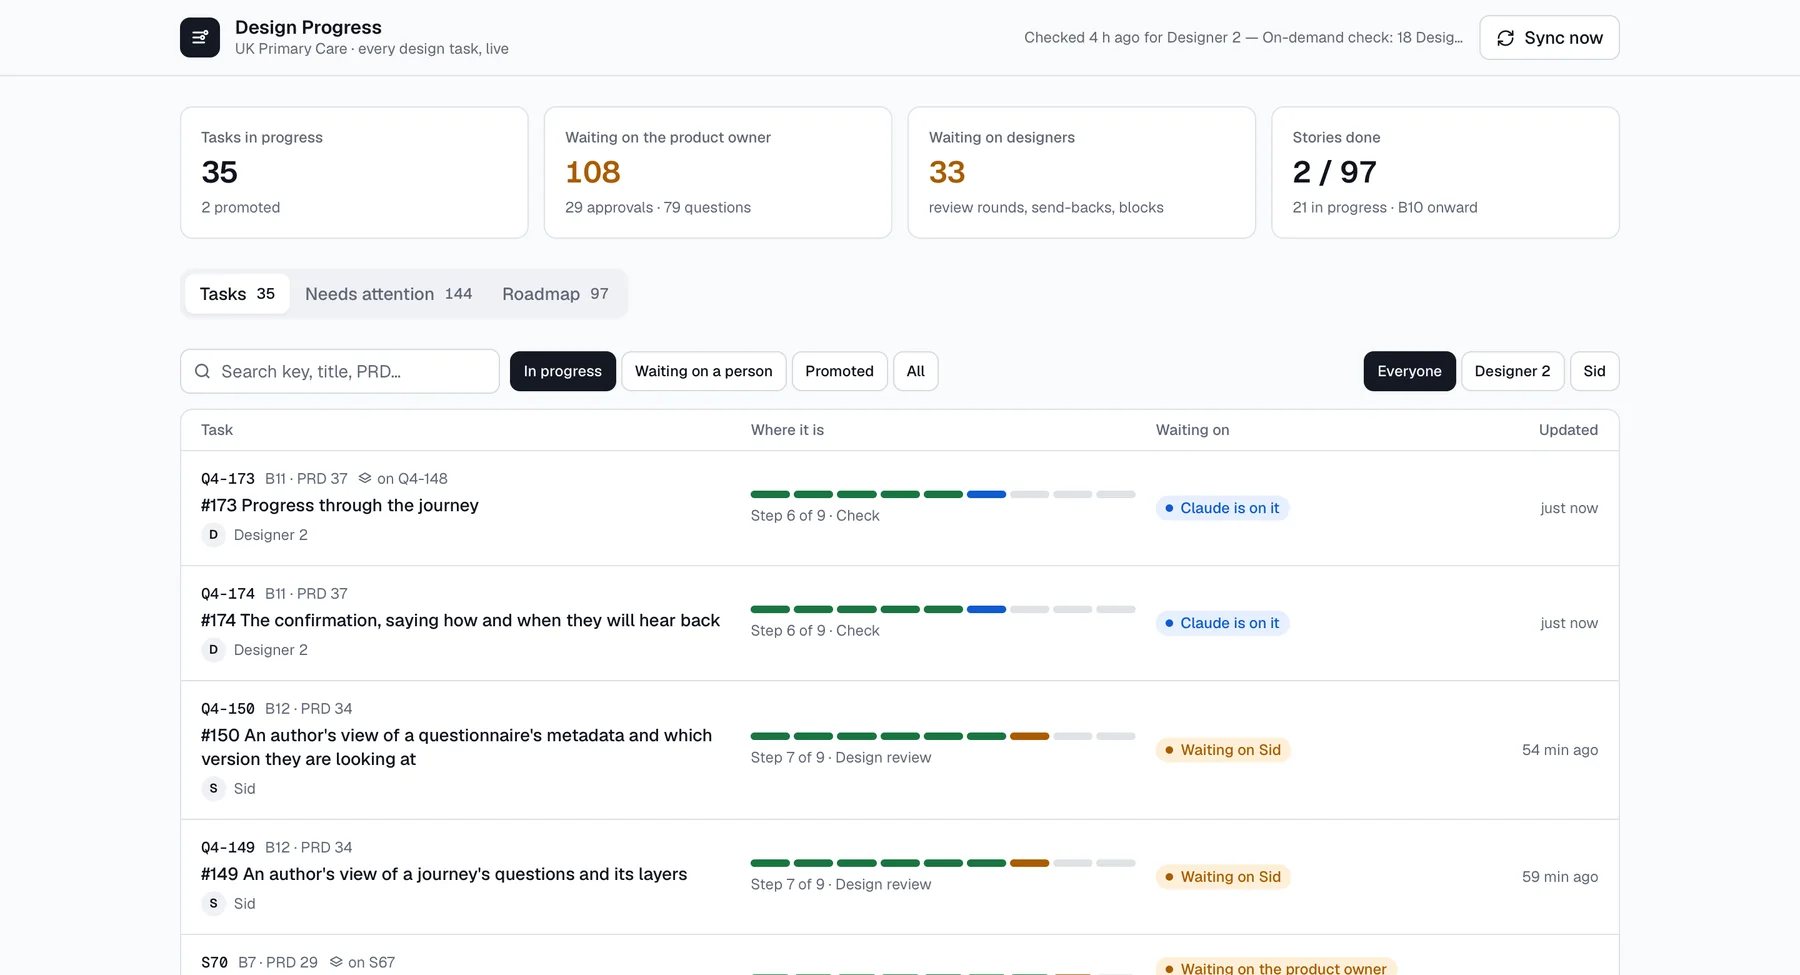Click the Waiting on designers card
Viewport: 1800px width, 975px height.
point(1081,173)
